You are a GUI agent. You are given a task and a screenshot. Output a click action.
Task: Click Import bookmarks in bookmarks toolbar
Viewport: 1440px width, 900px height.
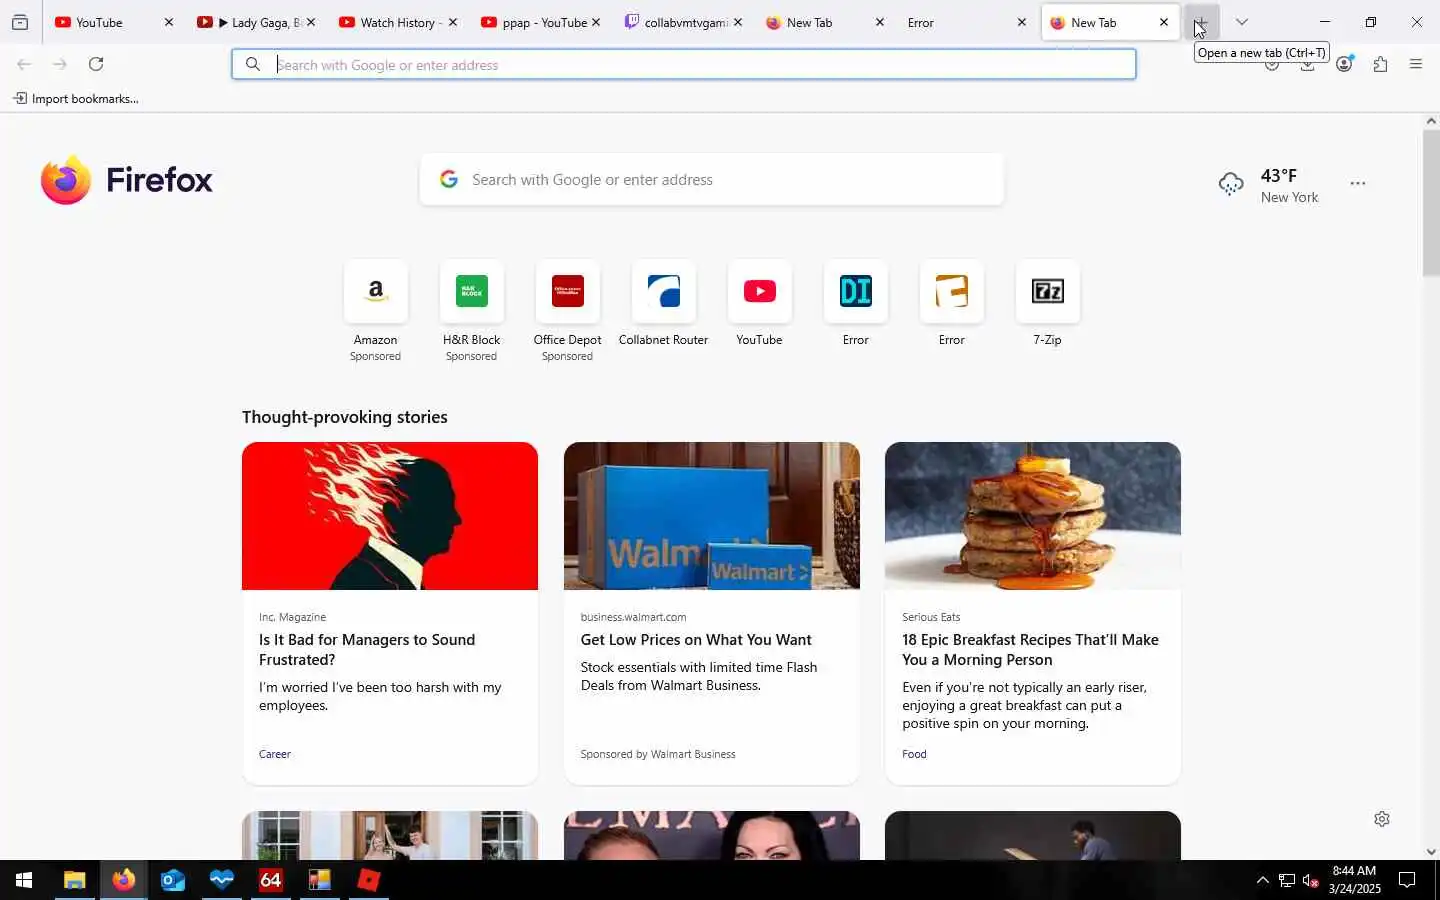tap(76, 99)
